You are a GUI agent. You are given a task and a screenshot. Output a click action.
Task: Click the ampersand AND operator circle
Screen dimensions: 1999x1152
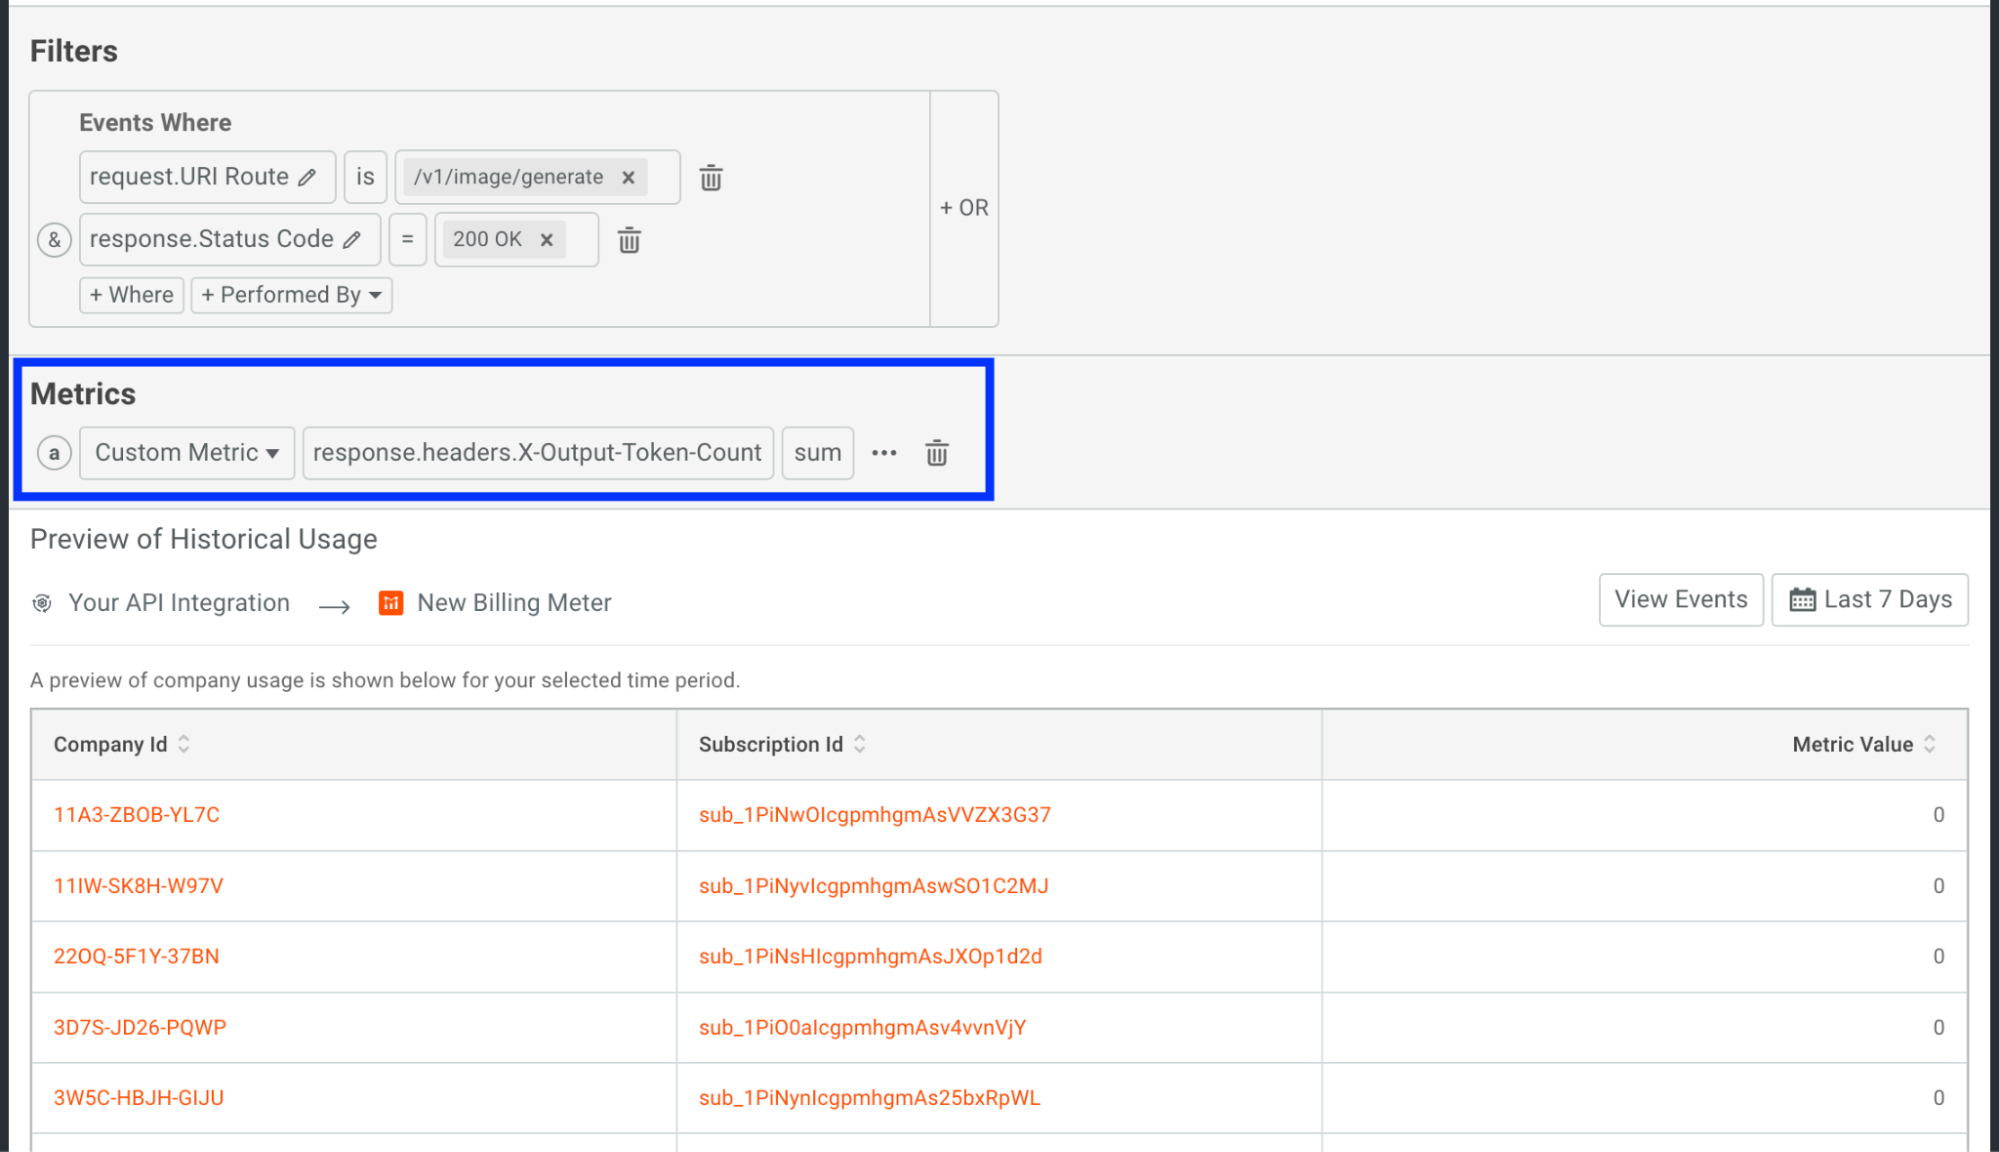pyautogui.click(x=54, y=240)
